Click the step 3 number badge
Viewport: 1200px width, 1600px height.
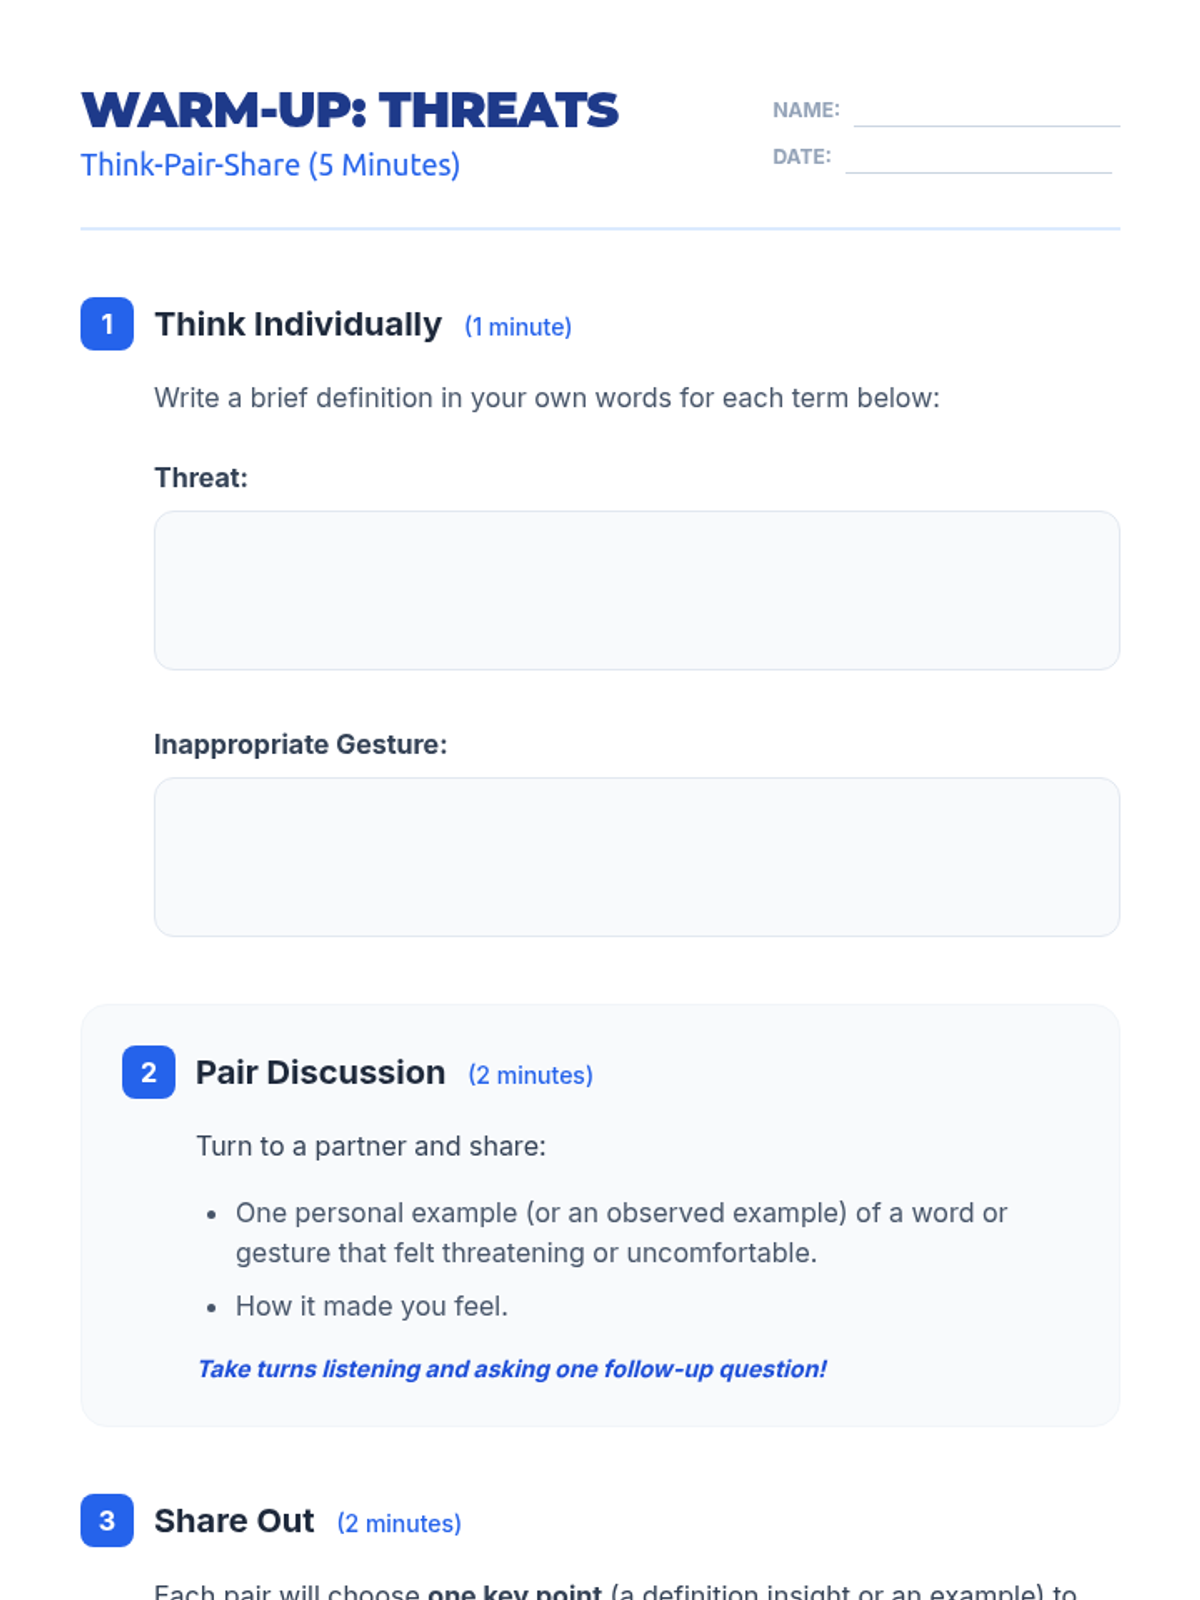pos(107,1520)
